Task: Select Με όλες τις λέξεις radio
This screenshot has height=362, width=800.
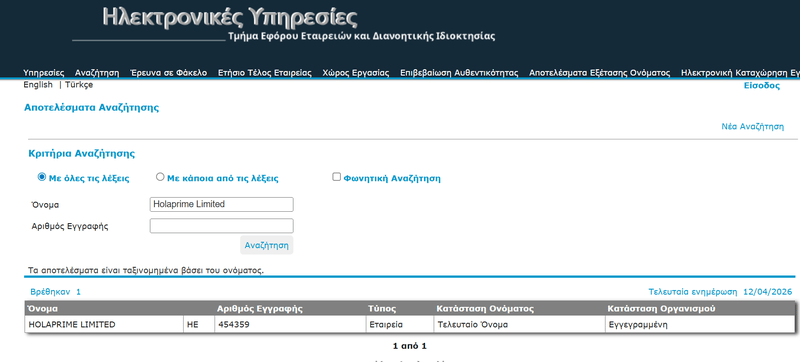Action: pos(42,177)
